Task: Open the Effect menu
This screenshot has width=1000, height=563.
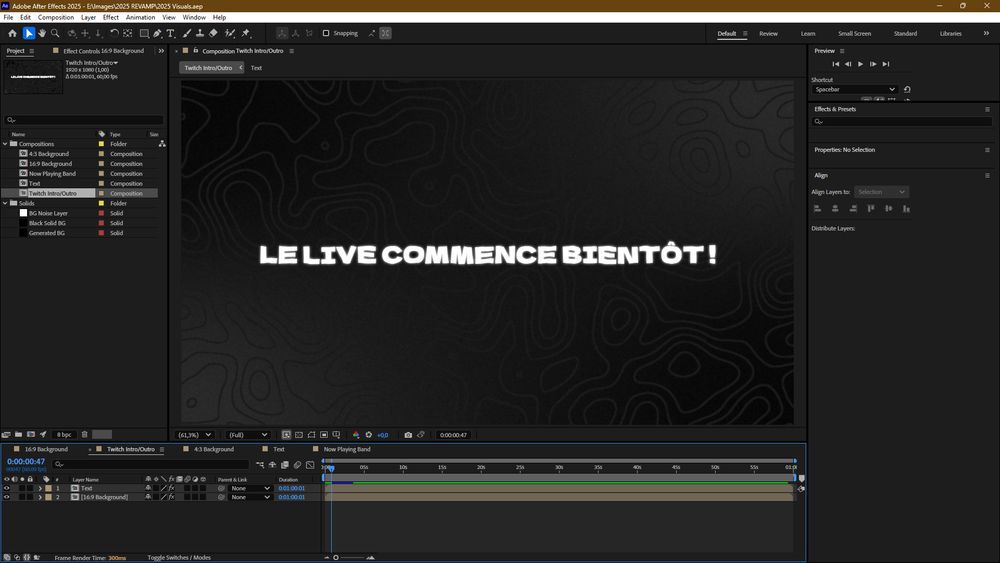Action: click(111, 17)
